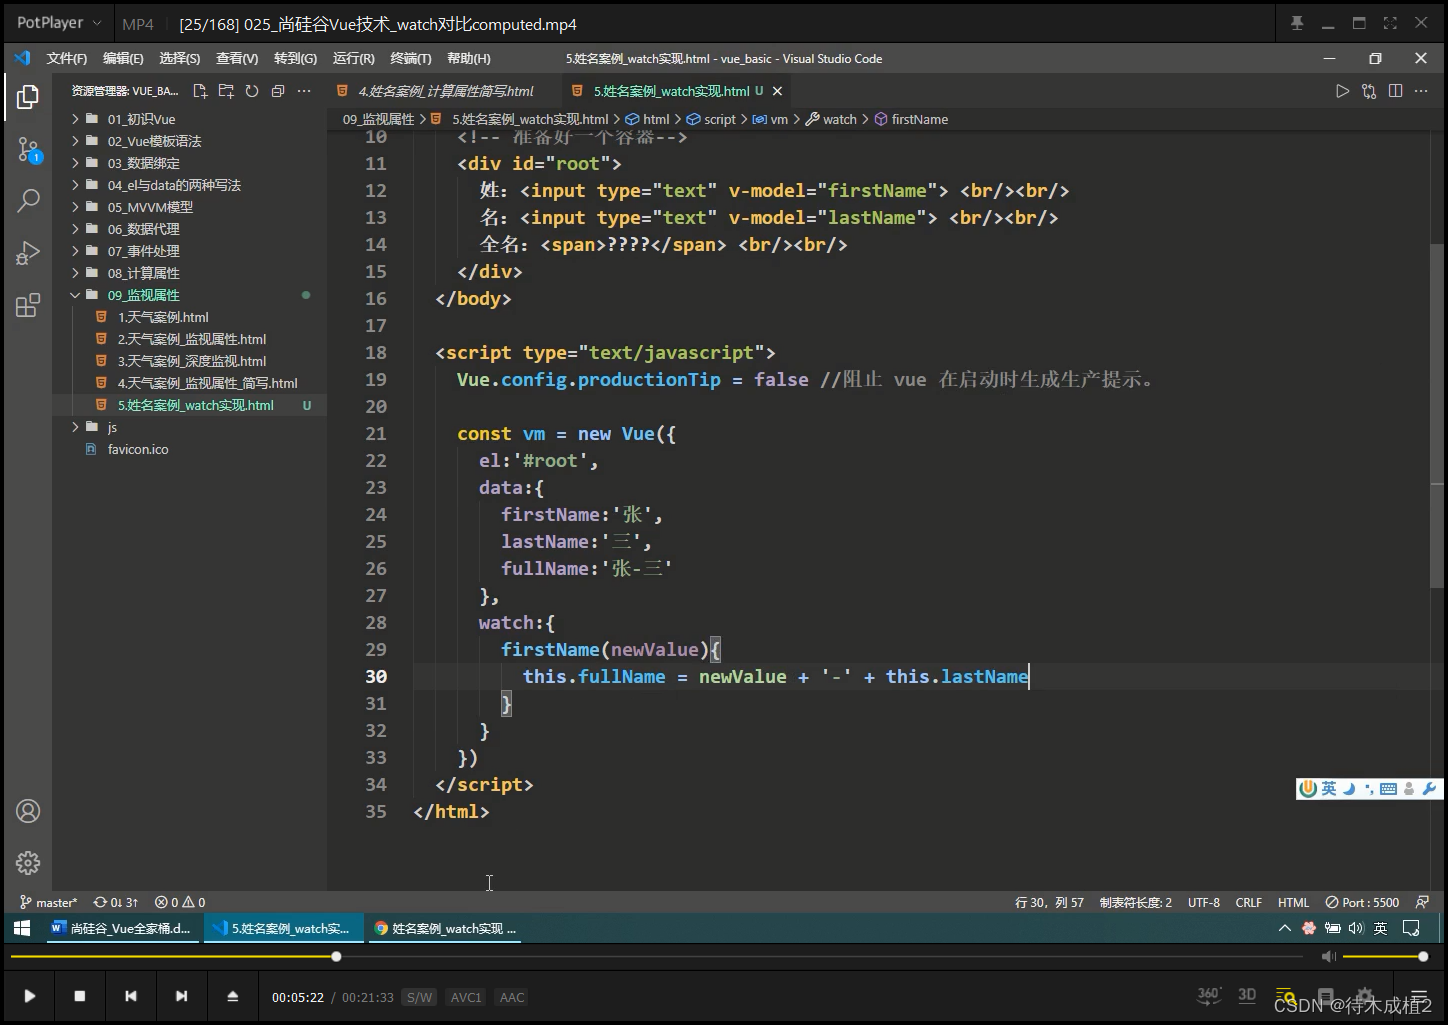Screen dimensions: 1448x1025
Task: Open the Source Control view
Action: click(x=28, y=150)
